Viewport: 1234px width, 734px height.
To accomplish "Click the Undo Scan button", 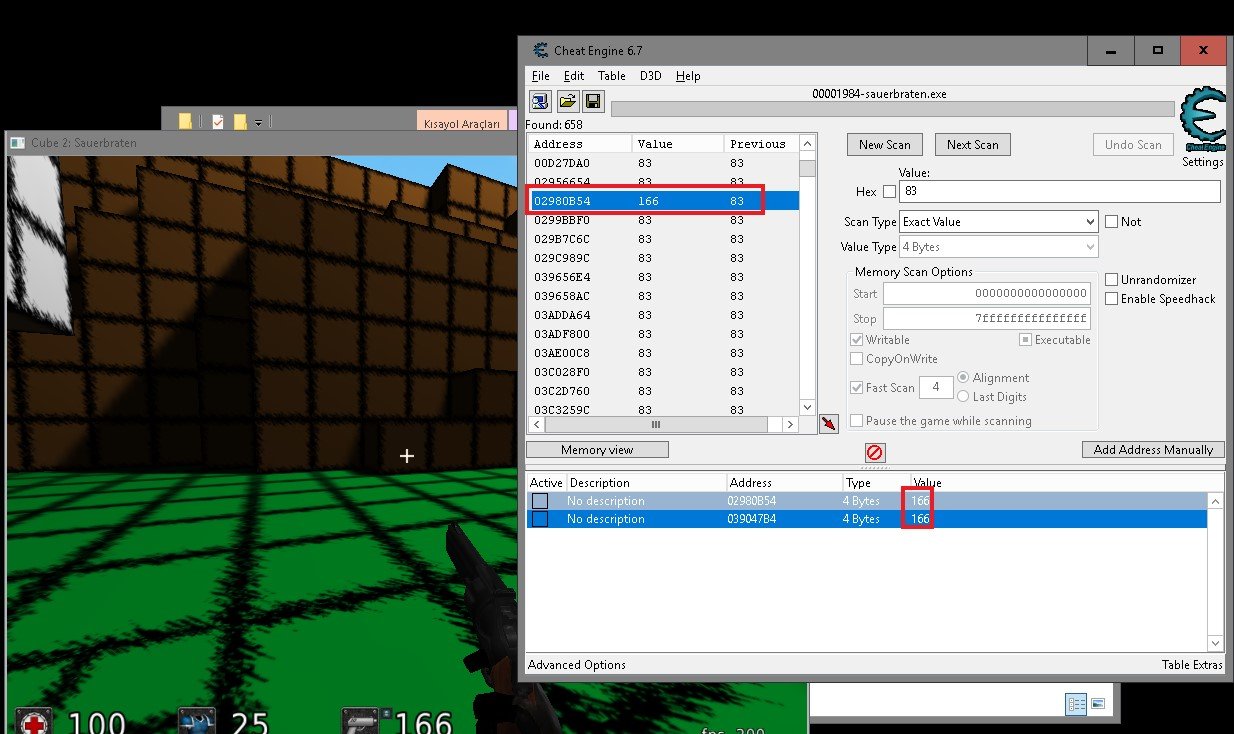I will coord(1133,145).
